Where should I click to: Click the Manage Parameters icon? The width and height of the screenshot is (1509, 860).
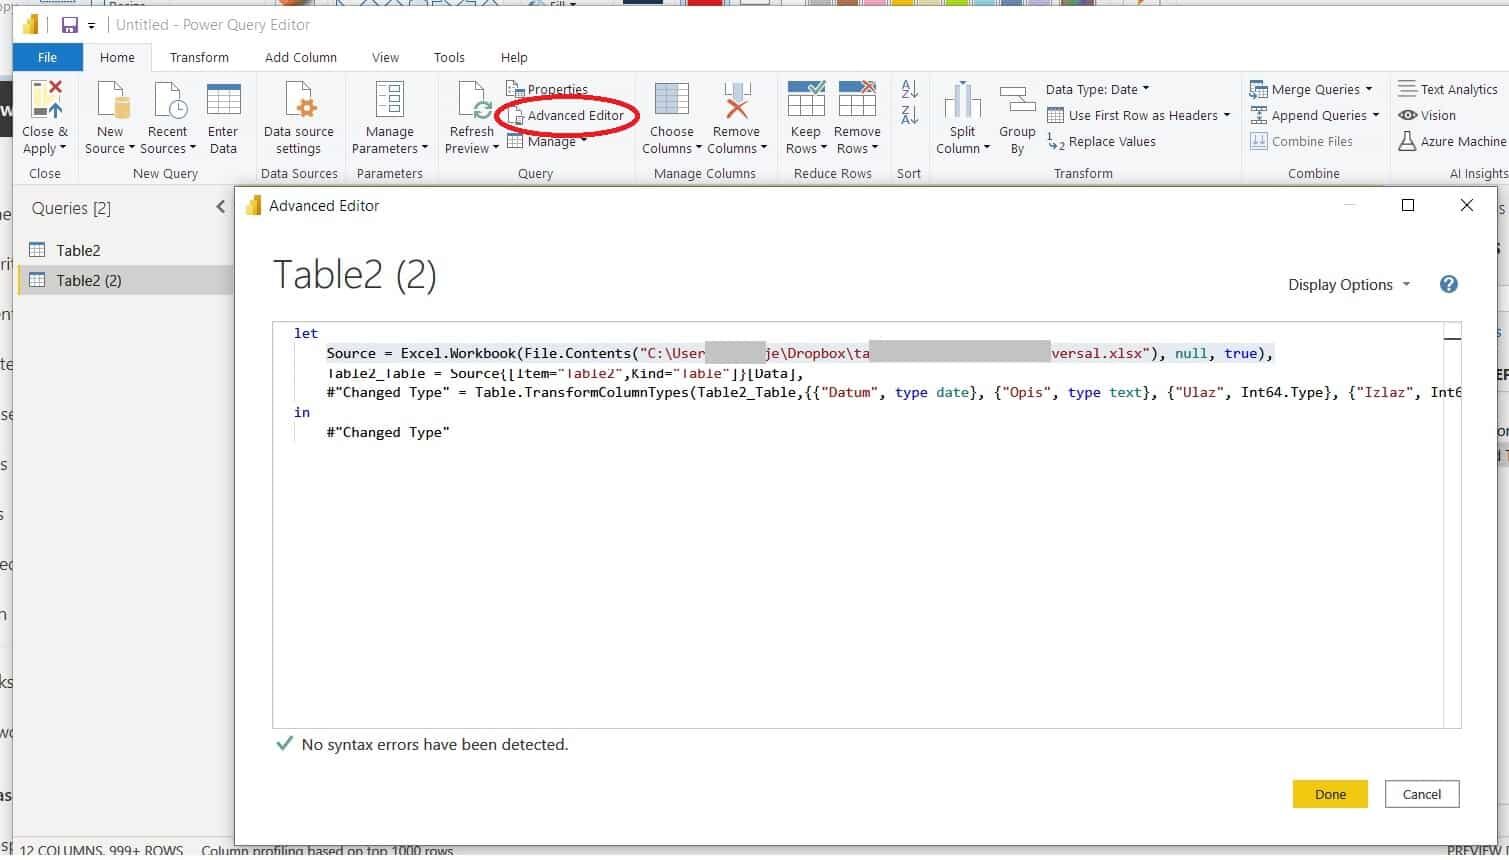click(x=389, y=100)
